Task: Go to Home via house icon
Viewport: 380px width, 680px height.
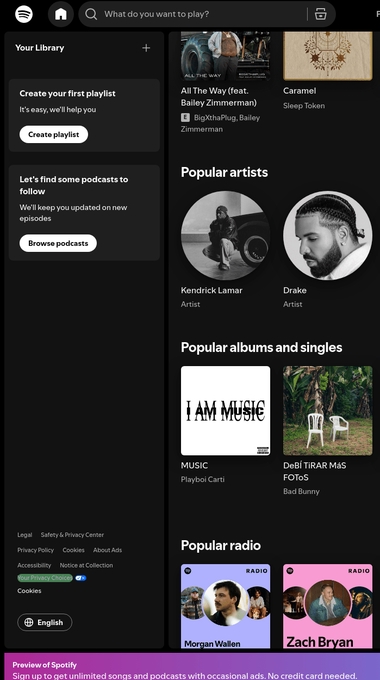Action: click(x=61, y=14)
